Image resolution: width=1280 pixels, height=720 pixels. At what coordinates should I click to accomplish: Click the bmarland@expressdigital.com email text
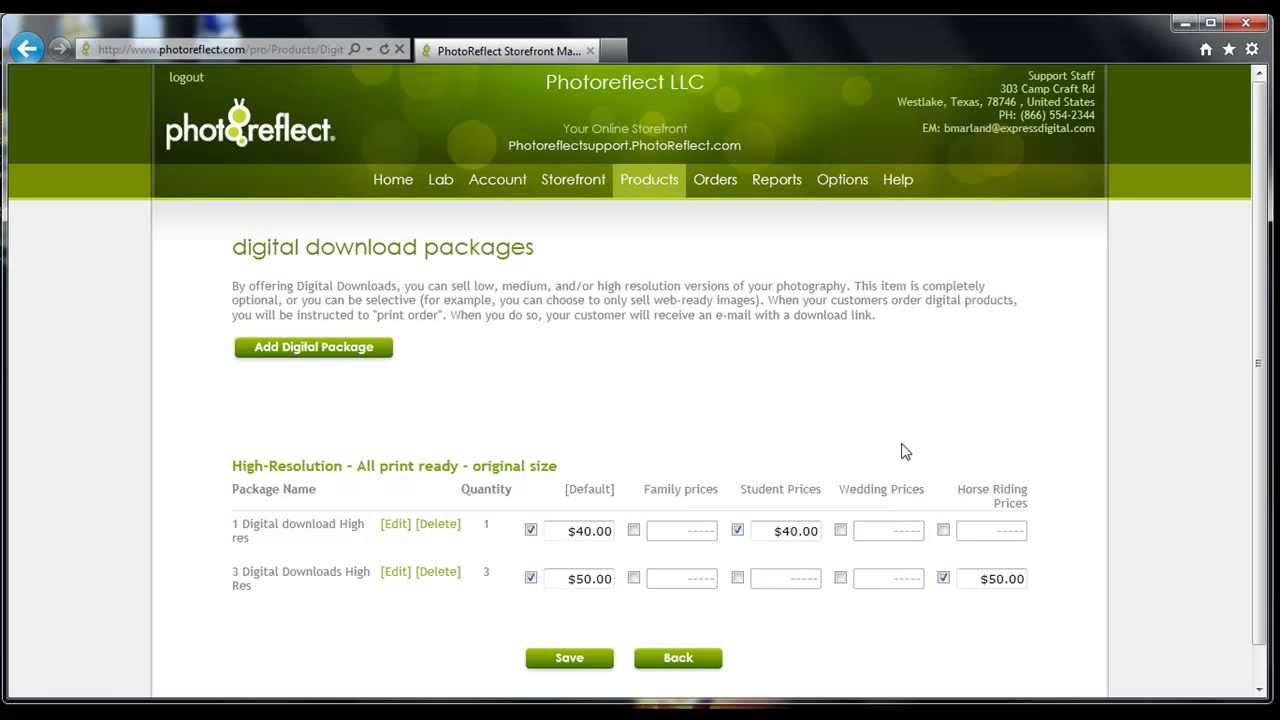pos(1019,129)
